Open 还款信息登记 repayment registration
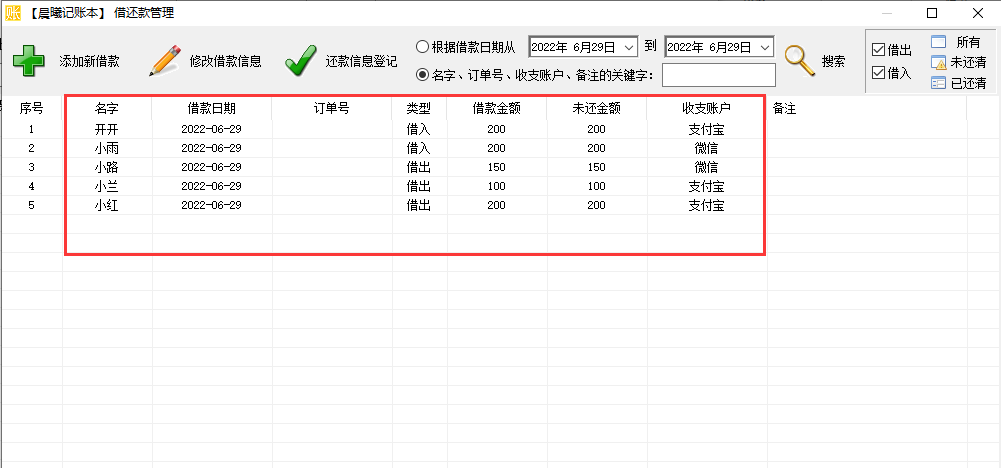 point(361,61)
